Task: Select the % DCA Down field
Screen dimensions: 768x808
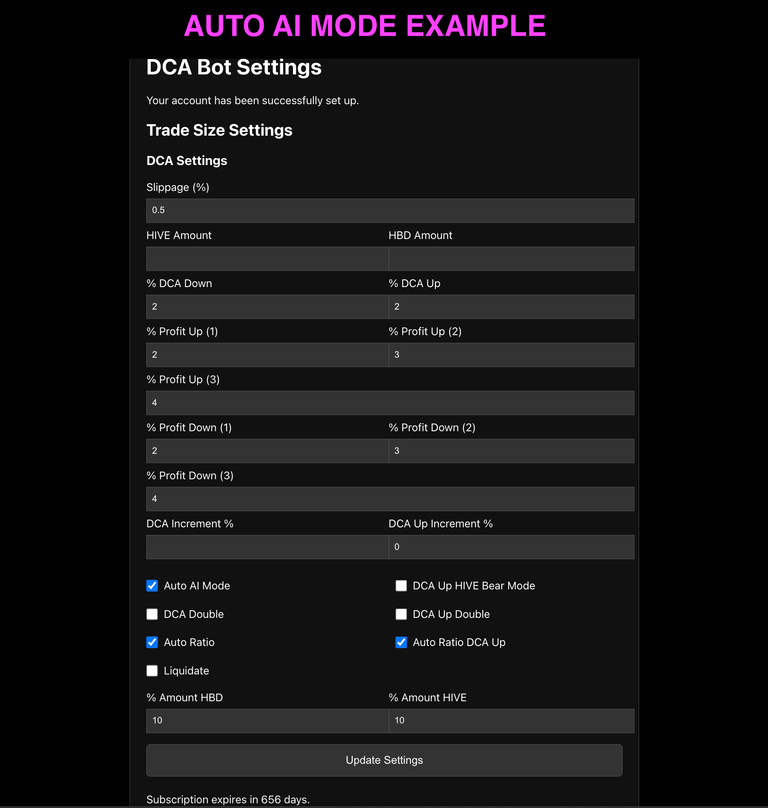Action: (267, 307)
